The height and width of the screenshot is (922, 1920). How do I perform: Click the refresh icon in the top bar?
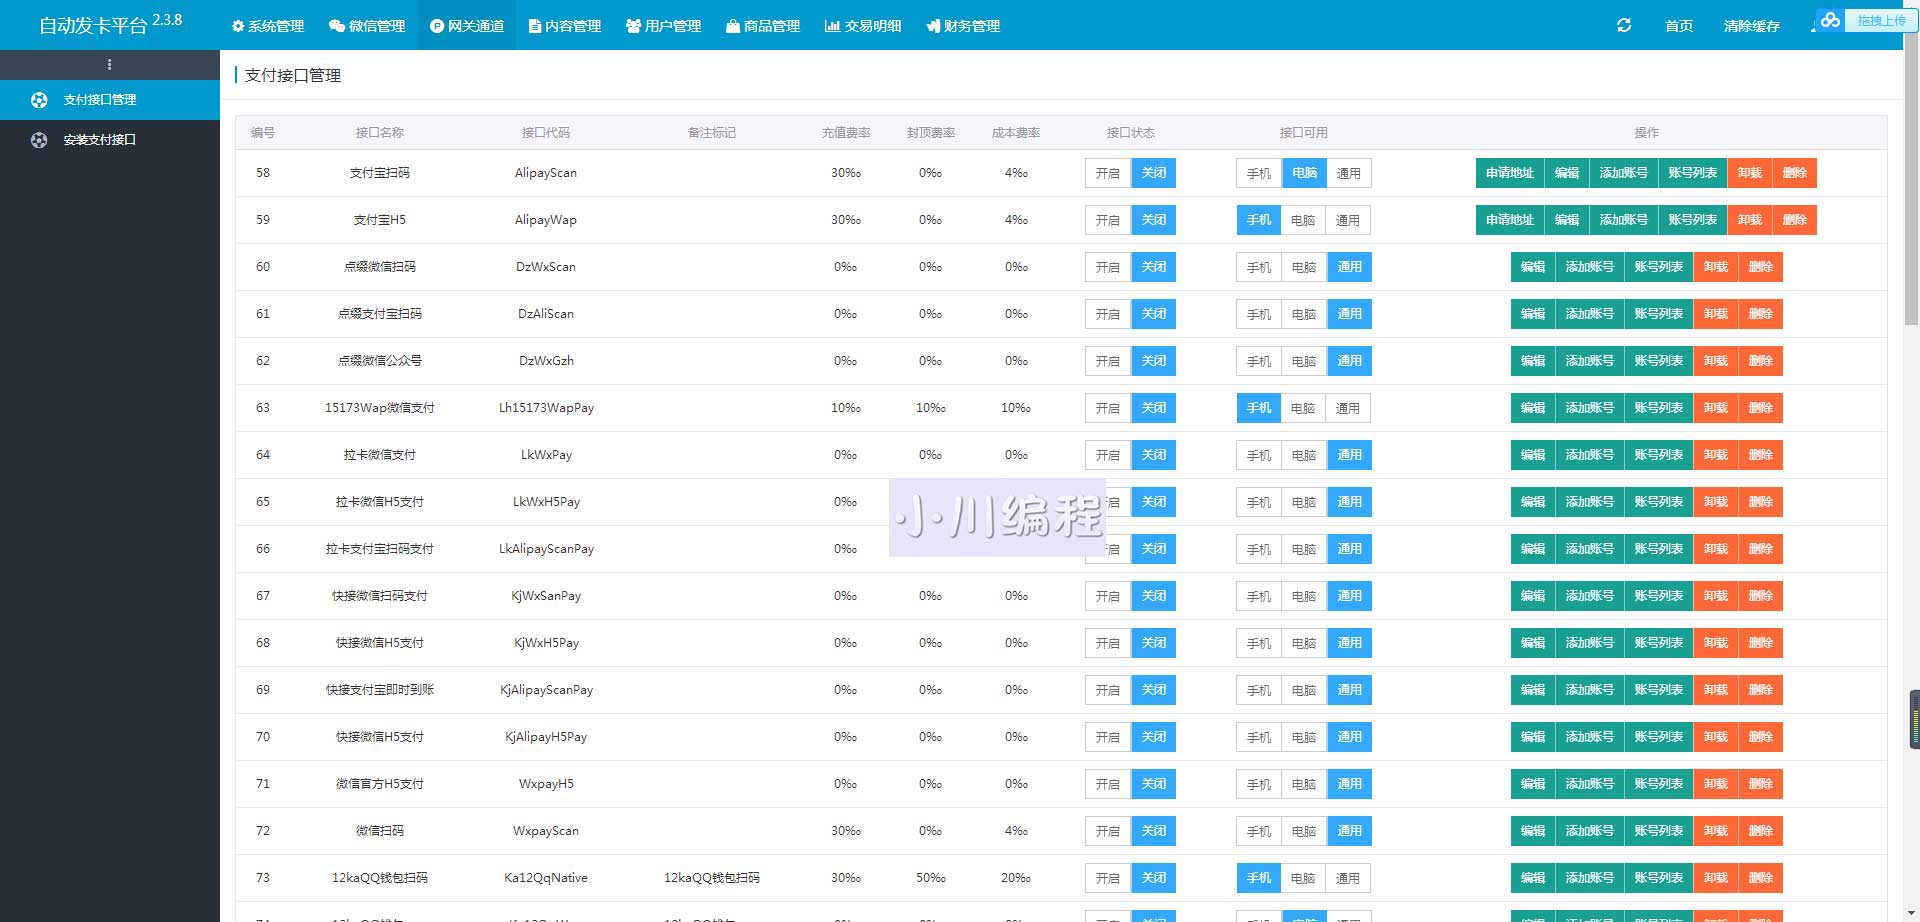point(1624,25)
